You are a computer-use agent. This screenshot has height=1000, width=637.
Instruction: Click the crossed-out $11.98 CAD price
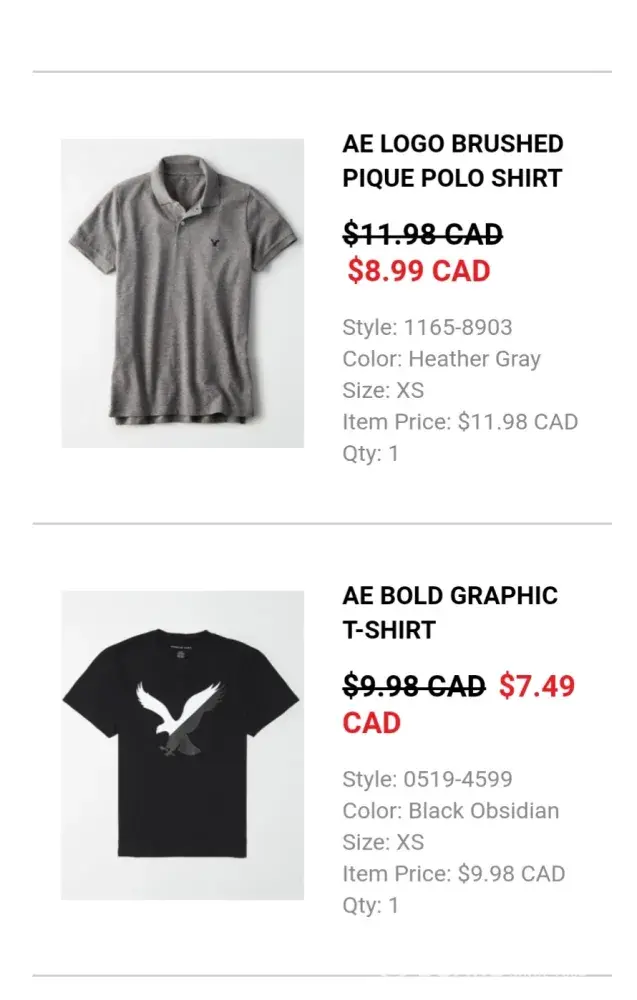(x=422, y=234)
